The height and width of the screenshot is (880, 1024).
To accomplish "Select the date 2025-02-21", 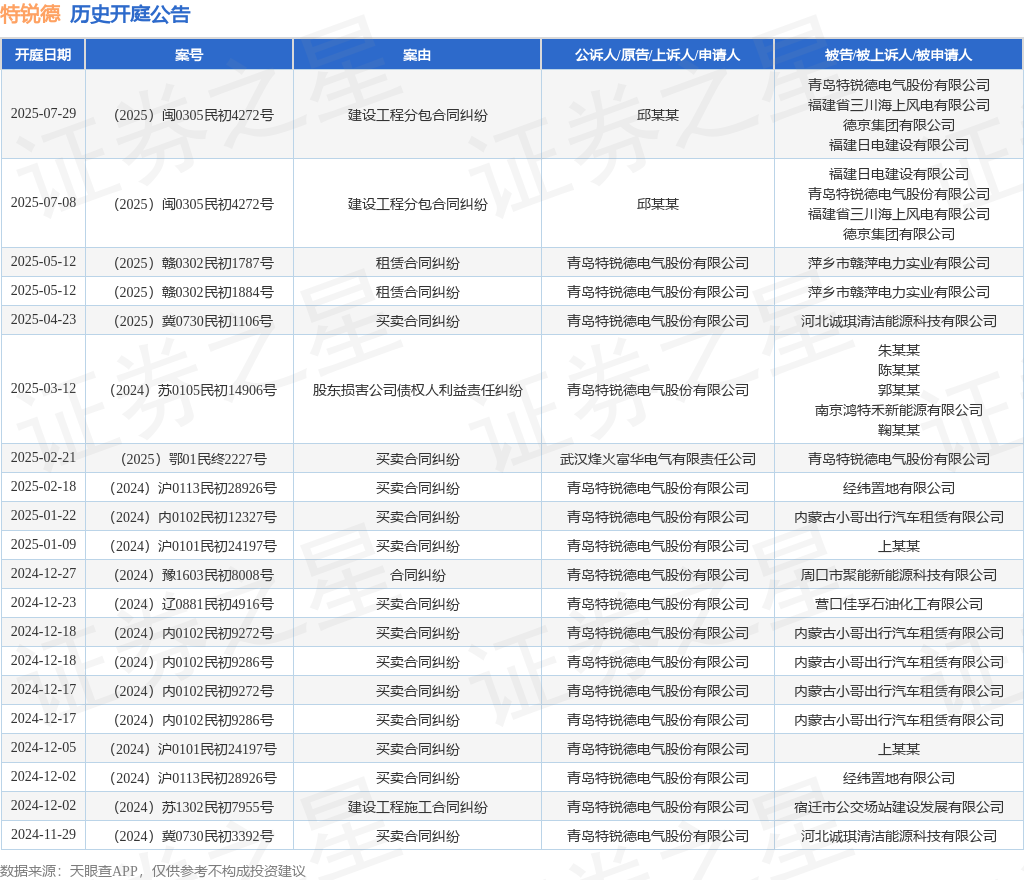I will tap(43, 458).
